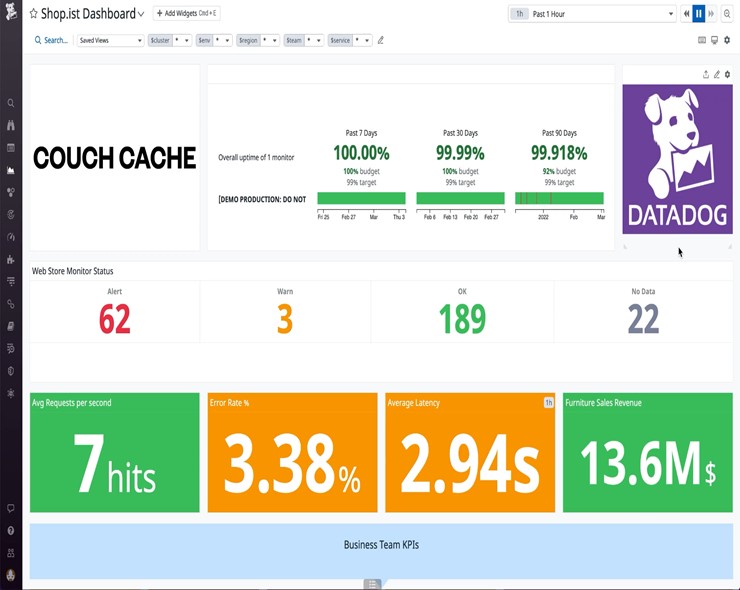Open the Team icon in the sidebar

pos(11,553)
